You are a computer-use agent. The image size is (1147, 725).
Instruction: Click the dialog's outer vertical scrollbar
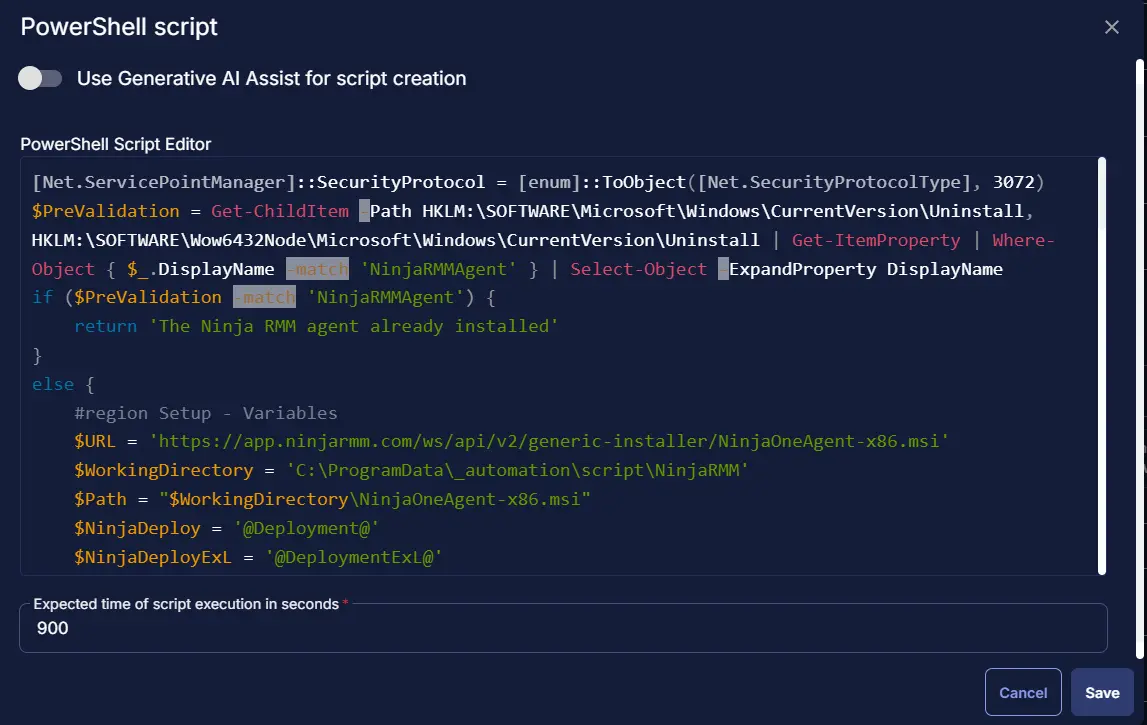1140,358
